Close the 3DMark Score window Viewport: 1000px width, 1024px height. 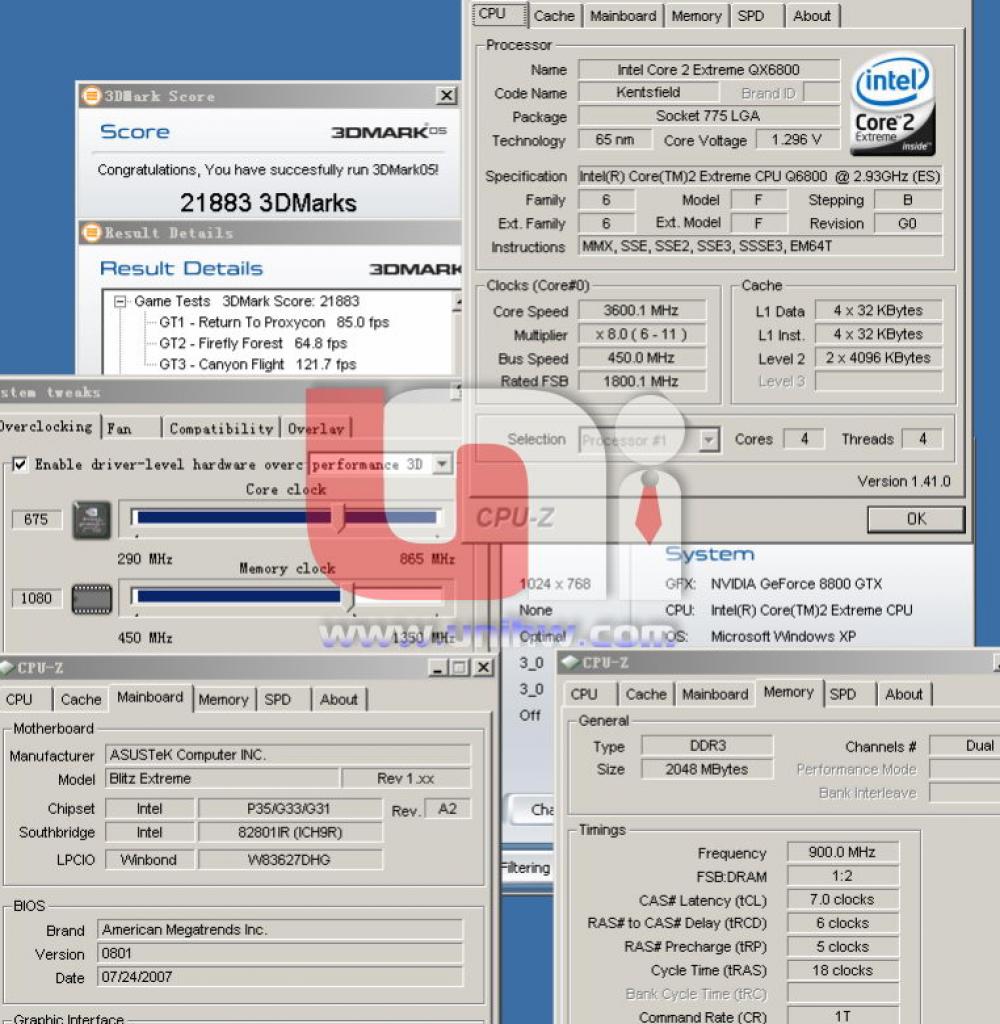pos(446,96)
